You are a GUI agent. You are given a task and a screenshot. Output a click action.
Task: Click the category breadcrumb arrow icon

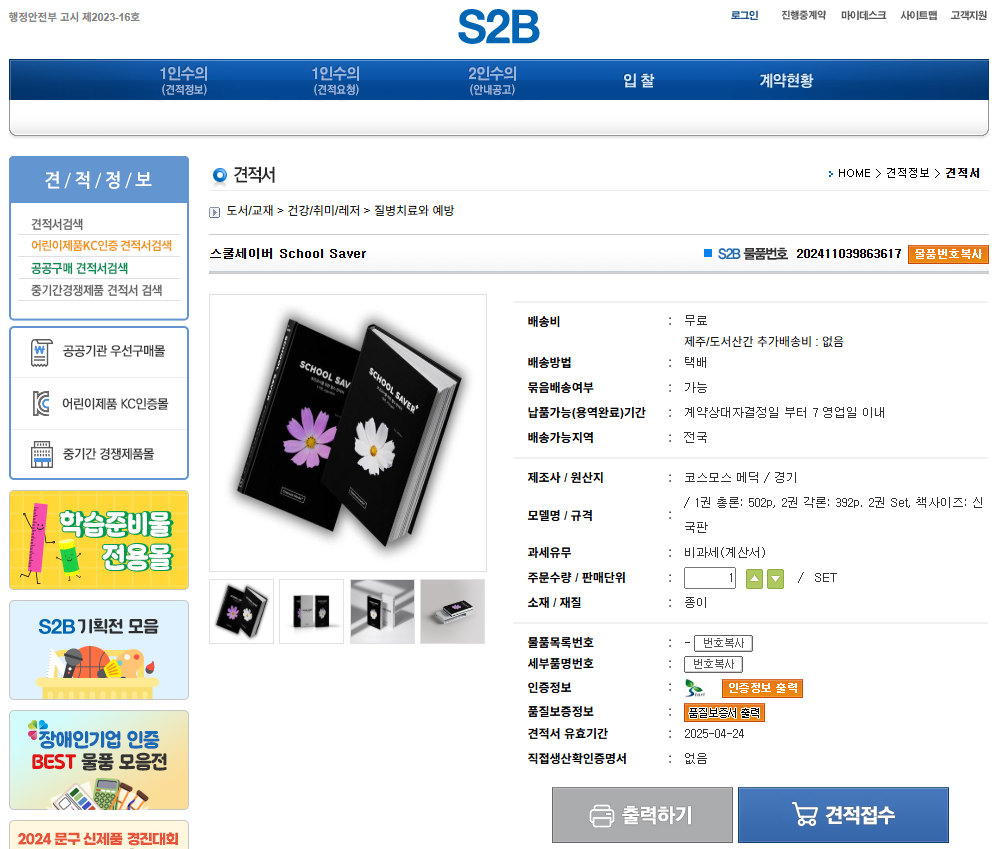coord(214,212)
